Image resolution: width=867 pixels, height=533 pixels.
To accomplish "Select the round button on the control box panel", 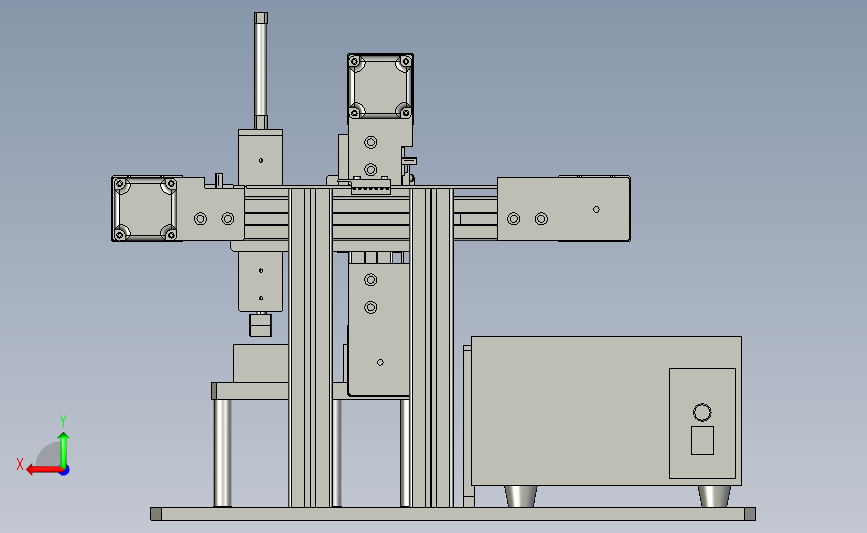I will coord(702,412).
